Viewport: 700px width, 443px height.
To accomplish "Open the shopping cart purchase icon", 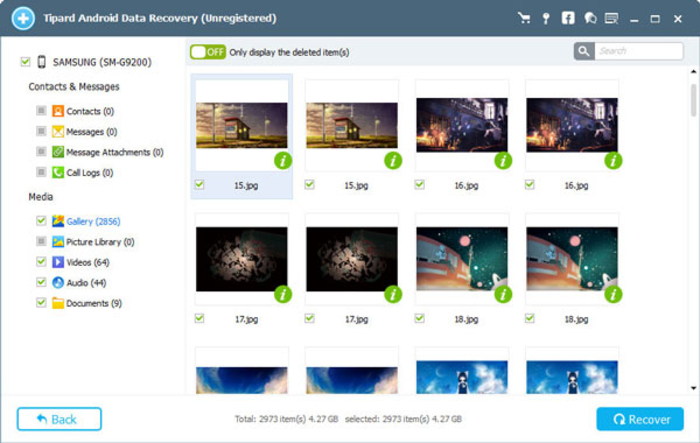I will coord(524,18).
